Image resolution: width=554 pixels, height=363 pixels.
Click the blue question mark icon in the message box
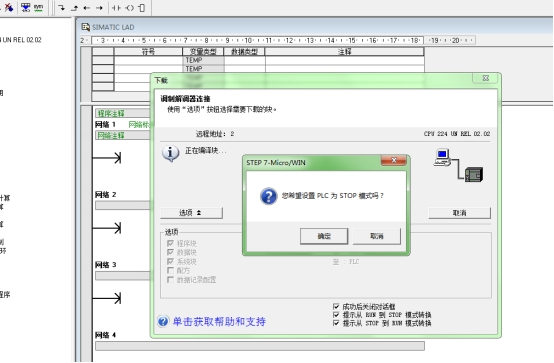pyautogui.click(x=269, y=196)
